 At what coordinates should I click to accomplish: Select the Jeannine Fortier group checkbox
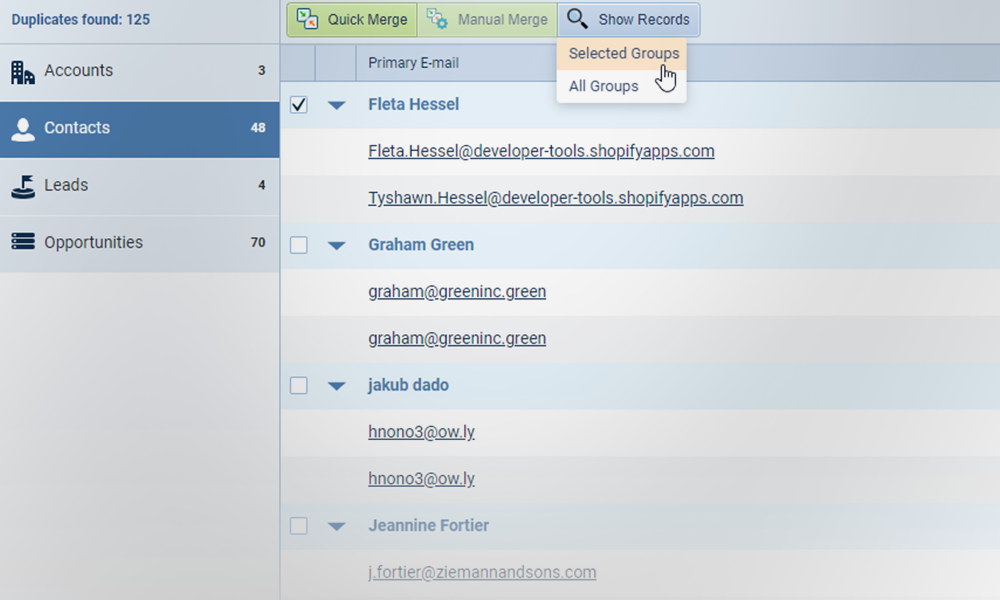click(x=298, y=526)
